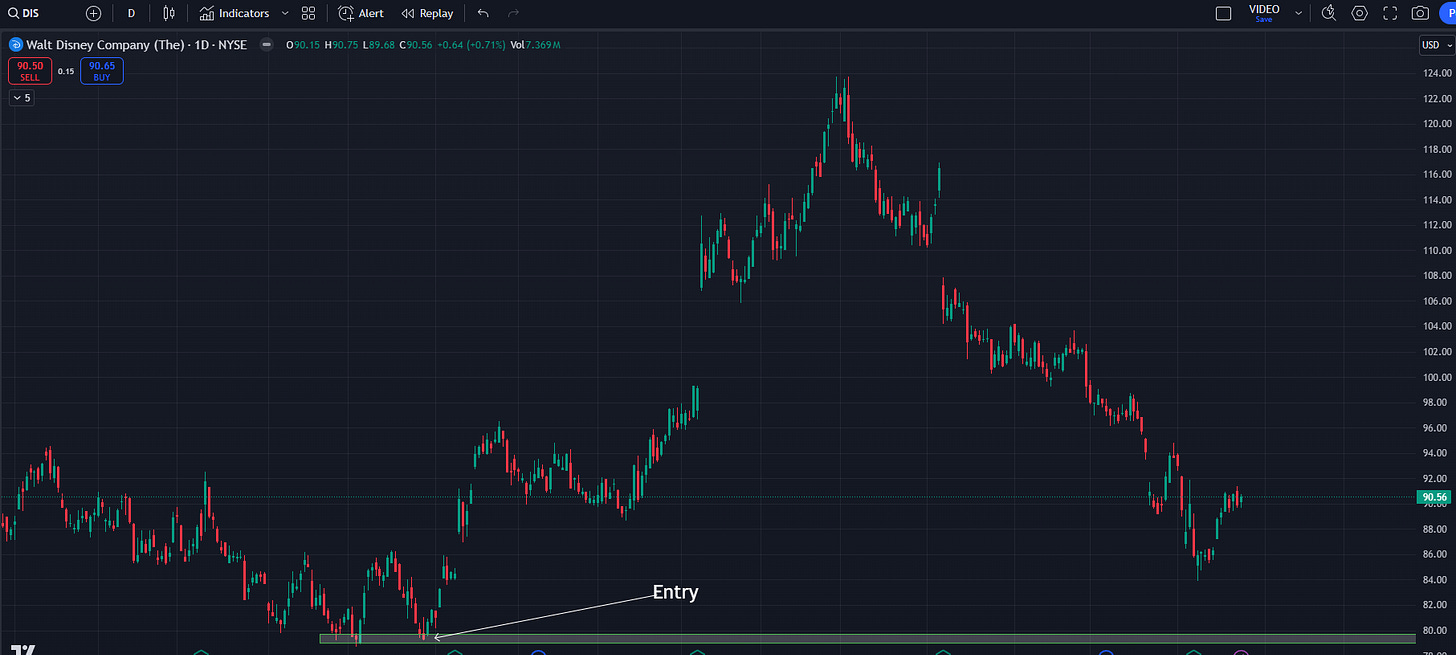This screenshot has height=655, width=1456.
Task: Click the green 90.56 current price label
Action: click(x=1434, y=497)
